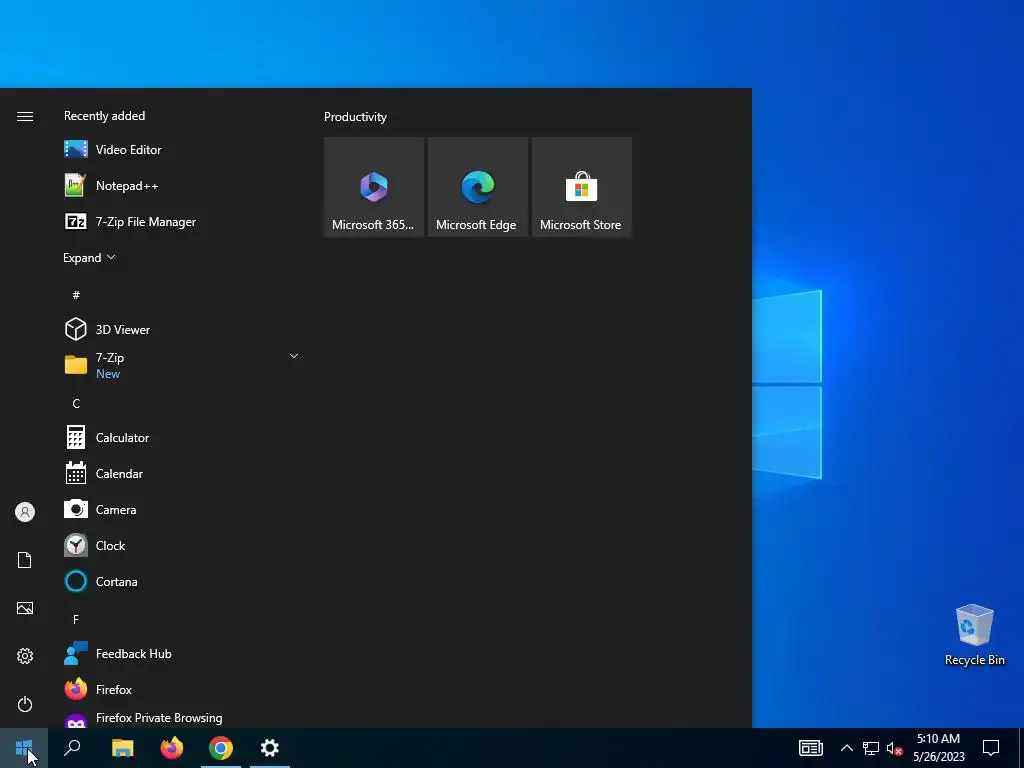Click the Power button icon

point(25,704)
